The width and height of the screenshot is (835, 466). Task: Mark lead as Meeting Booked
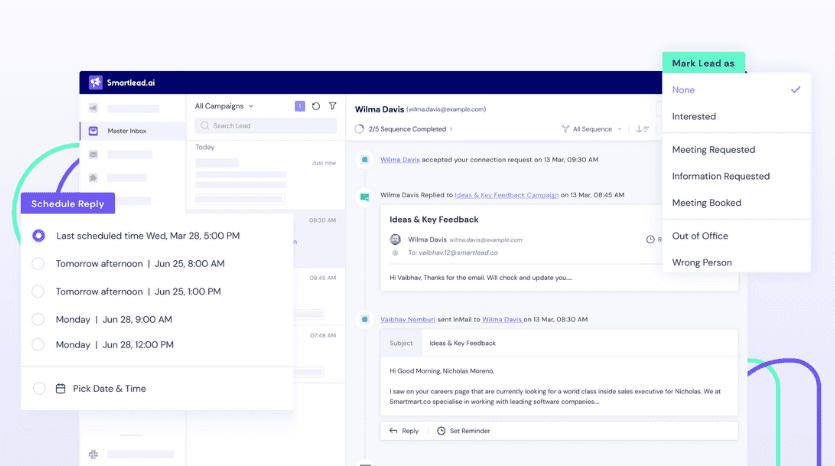coord(736,203)
